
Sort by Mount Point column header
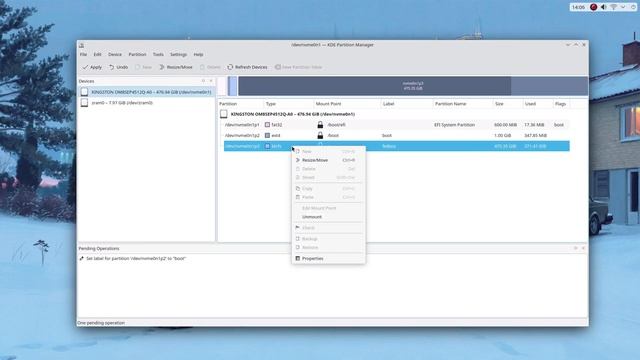pos(347,104)
